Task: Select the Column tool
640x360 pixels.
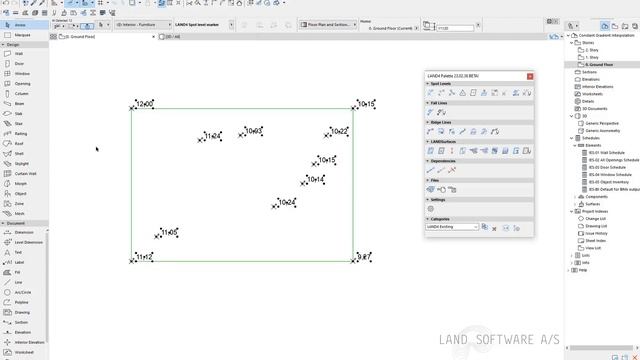Action: click(x=24, y=93)
